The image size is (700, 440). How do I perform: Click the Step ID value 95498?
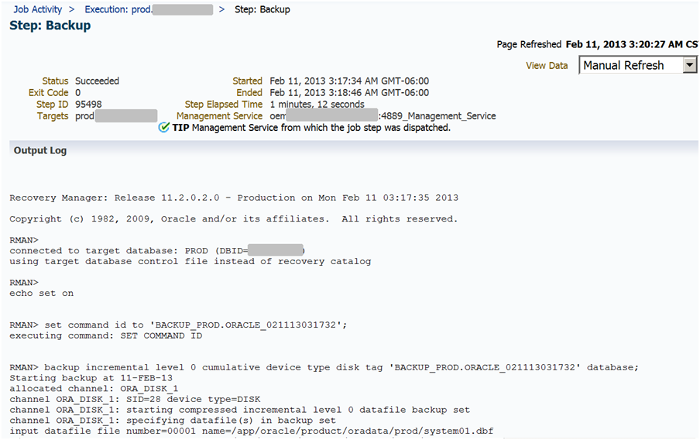coord(88,104)
